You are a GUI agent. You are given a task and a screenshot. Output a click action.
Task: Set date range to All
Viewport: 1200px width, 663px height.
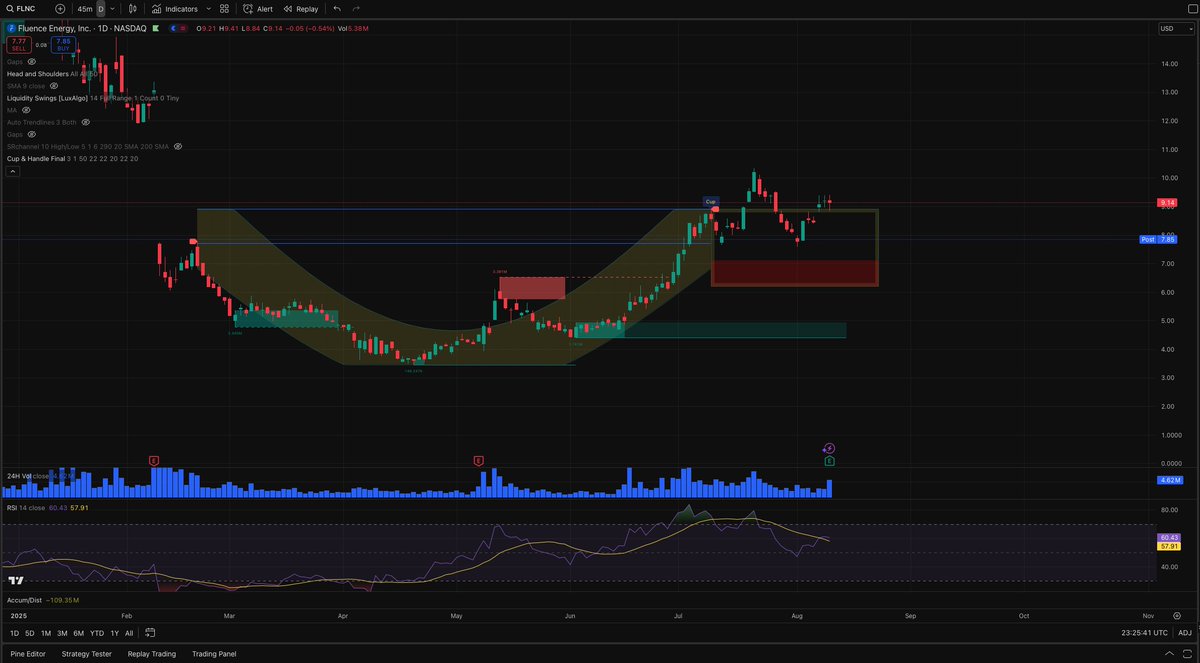[129, 633]
